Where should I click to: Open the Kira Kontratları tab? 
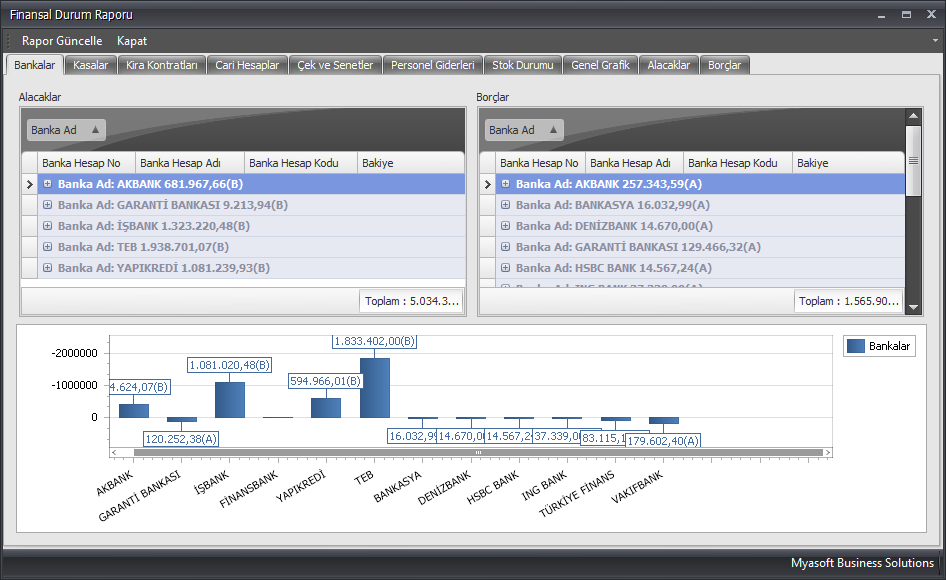pos(162,65)
